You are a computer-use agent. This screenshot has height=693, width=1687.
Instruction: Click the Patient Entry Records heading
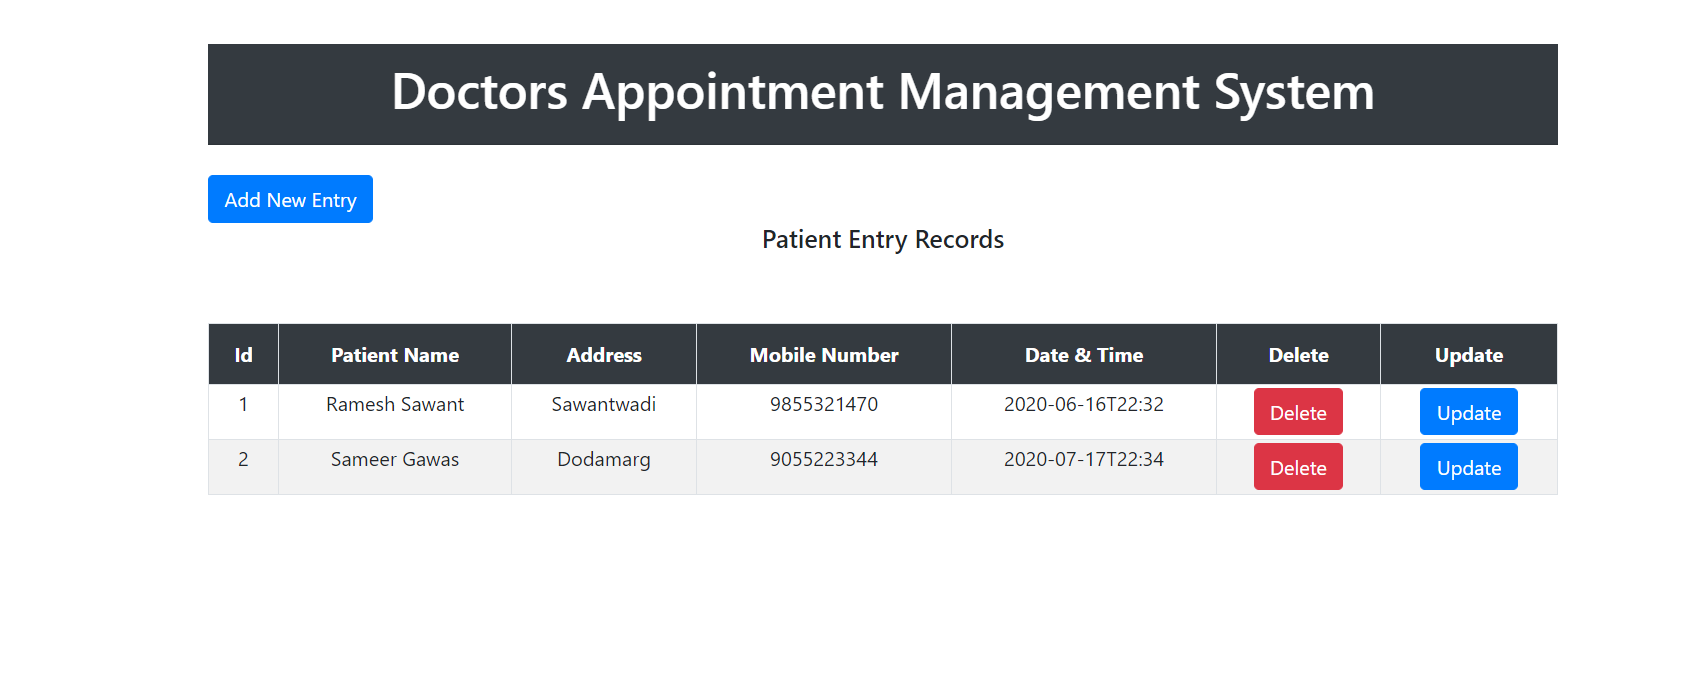[x=882, y=239]
